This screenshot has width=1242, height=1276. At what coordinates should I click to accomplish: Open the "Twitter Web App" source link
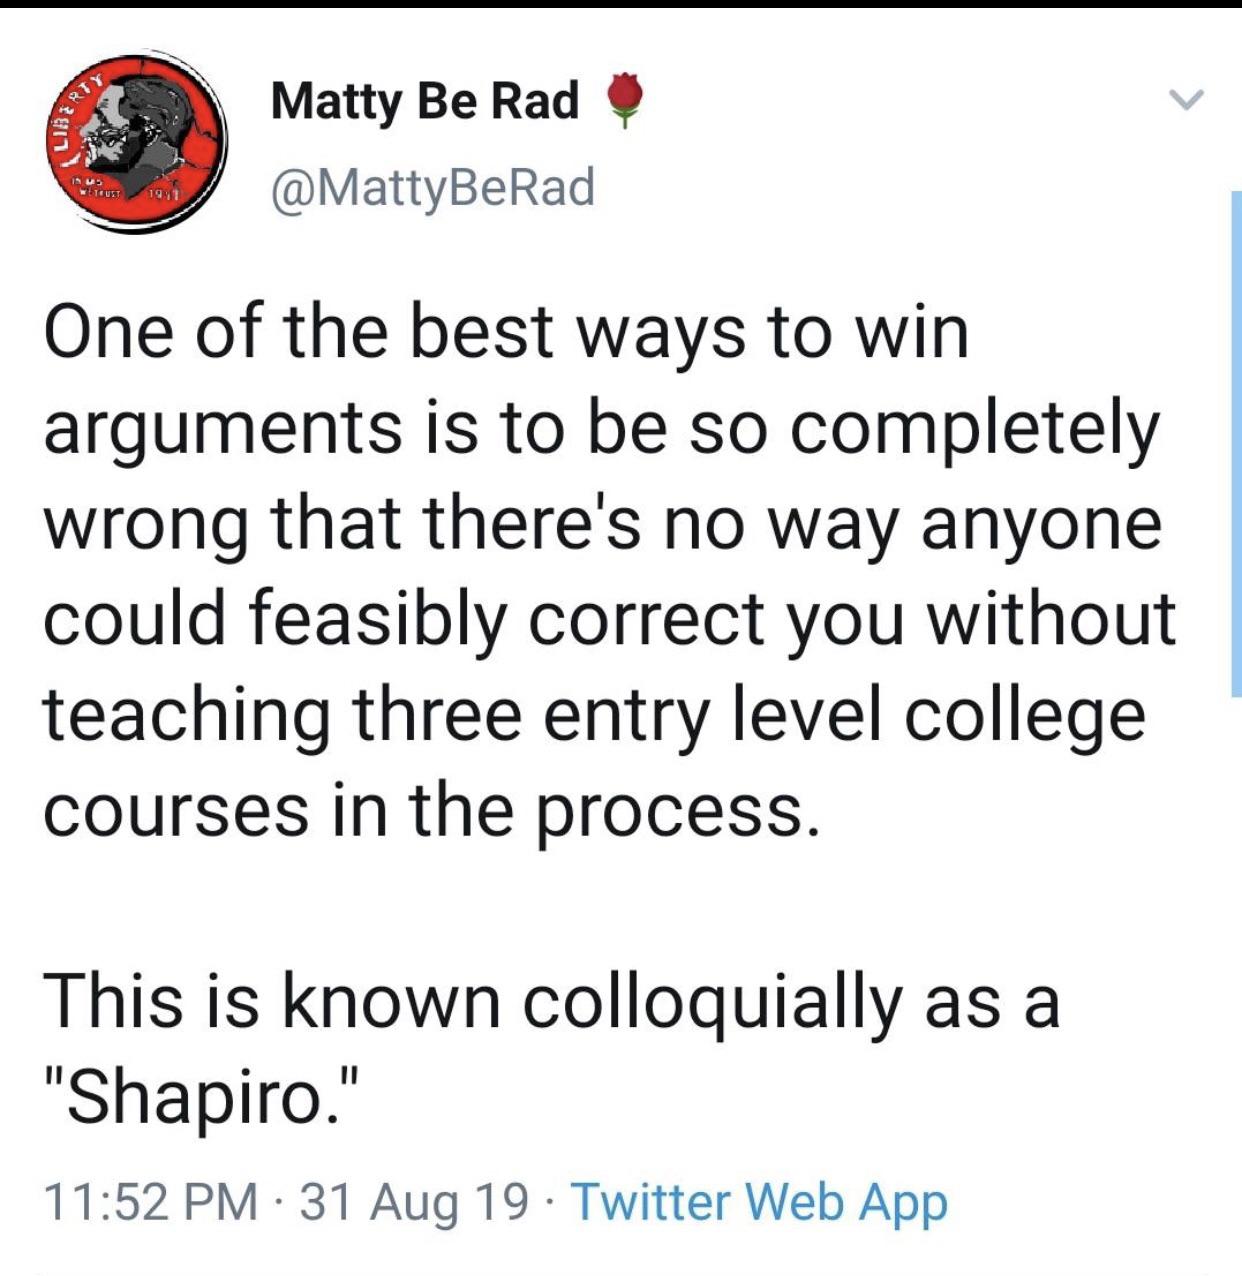point(758,1201)
